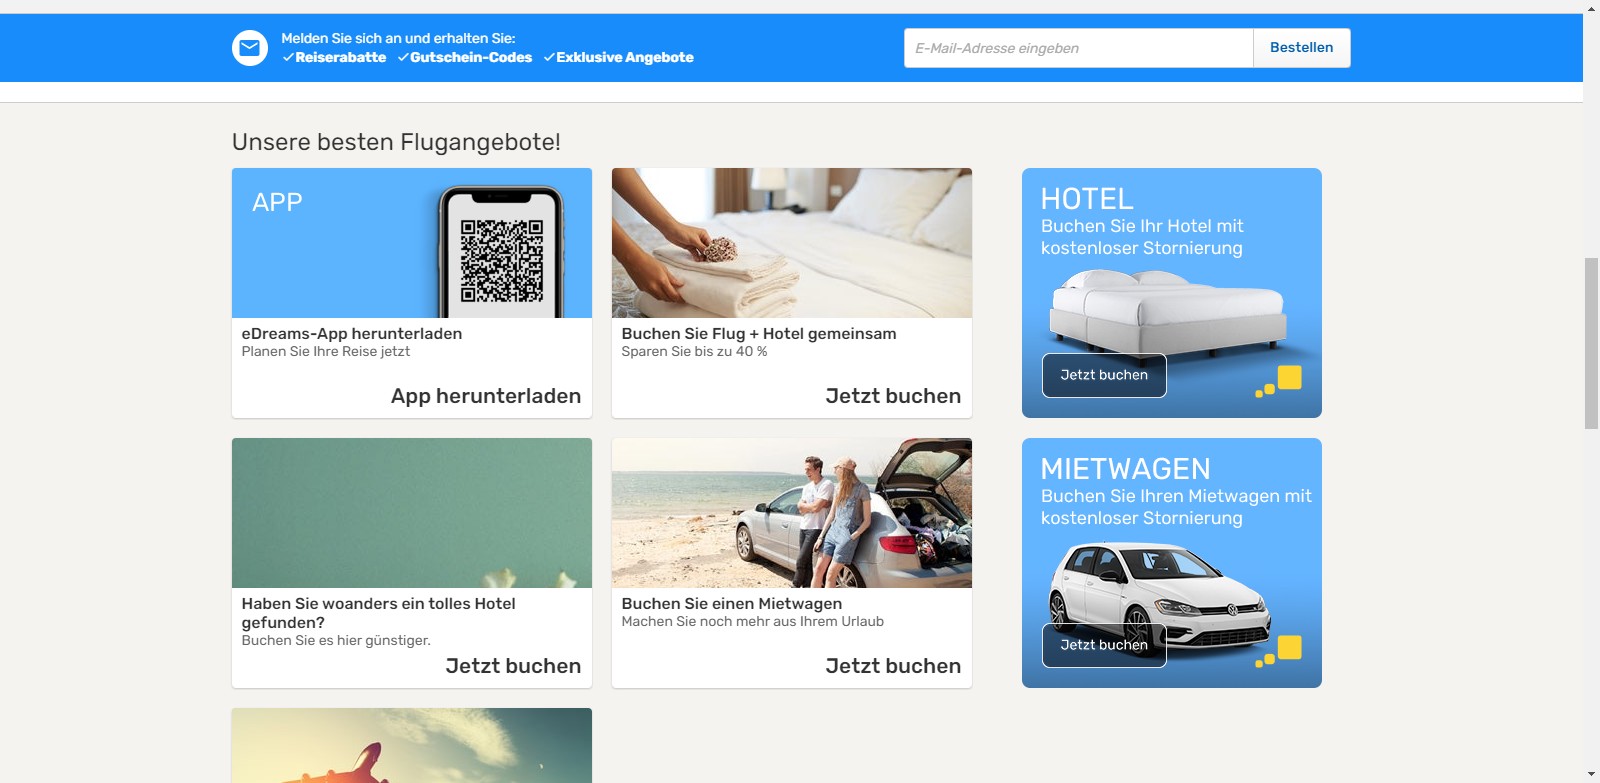Screen dimensions: 1600x783
Task: Click Jetzt buchen under cheaper hotel offer
Action: tap(512, 666)
